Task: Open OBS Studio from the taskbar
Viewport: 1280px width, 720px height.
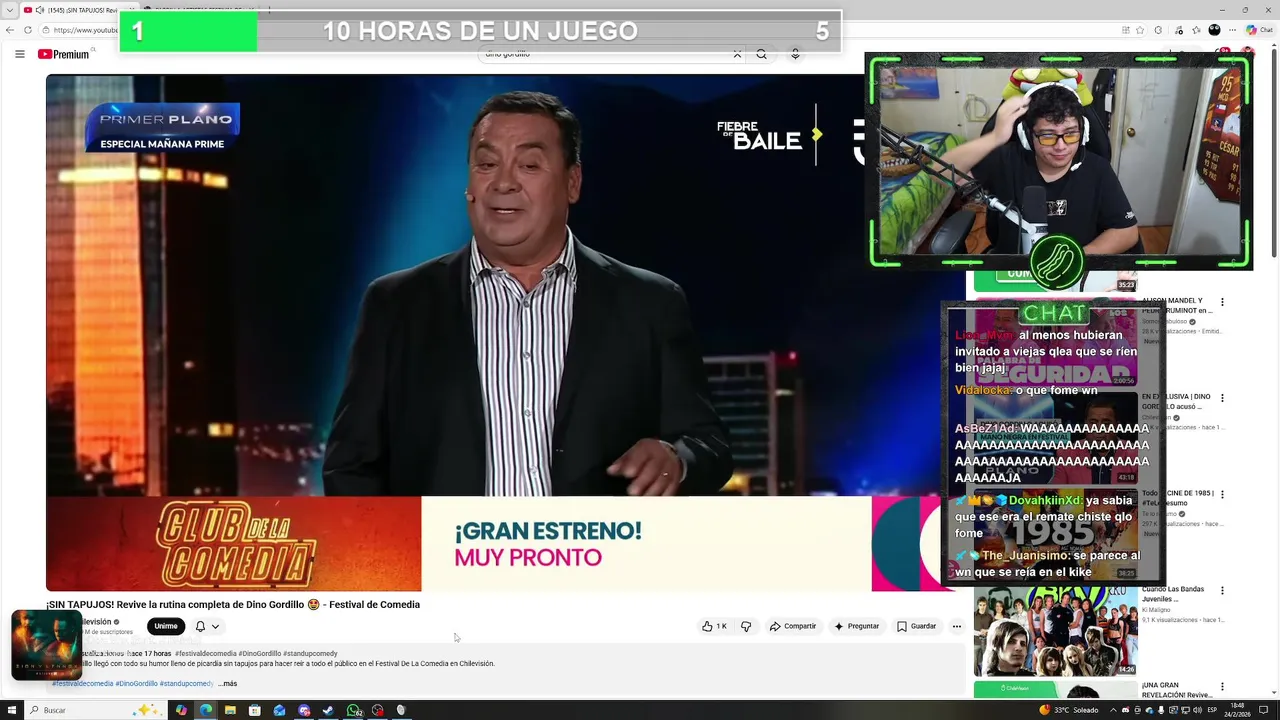Action: 377,710
